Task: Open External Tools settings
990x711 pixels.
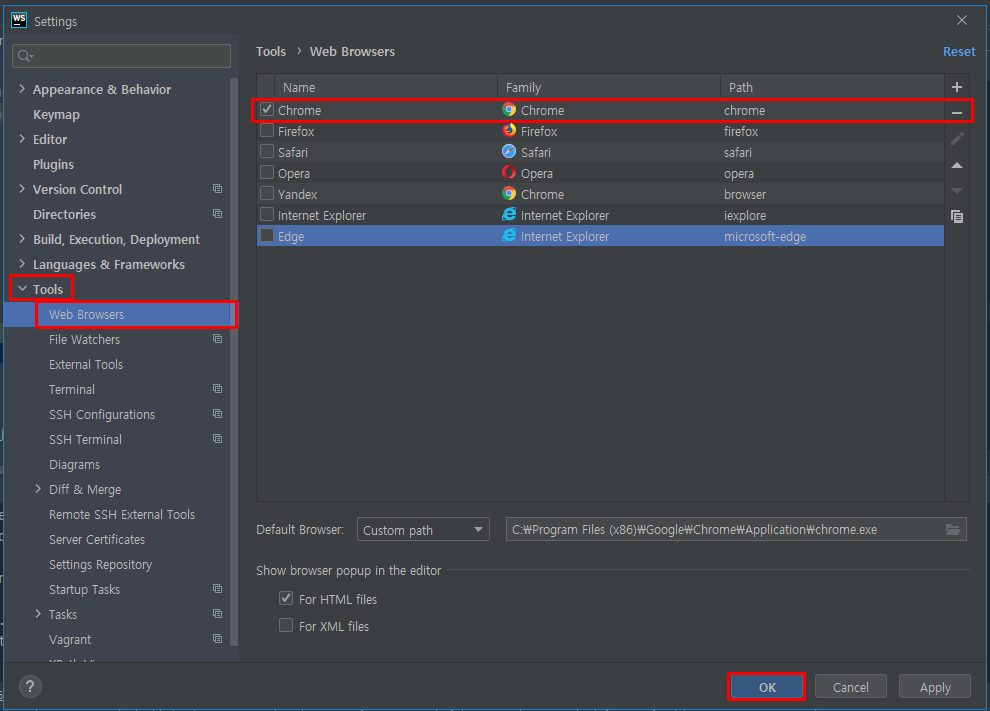Action: 86,364
